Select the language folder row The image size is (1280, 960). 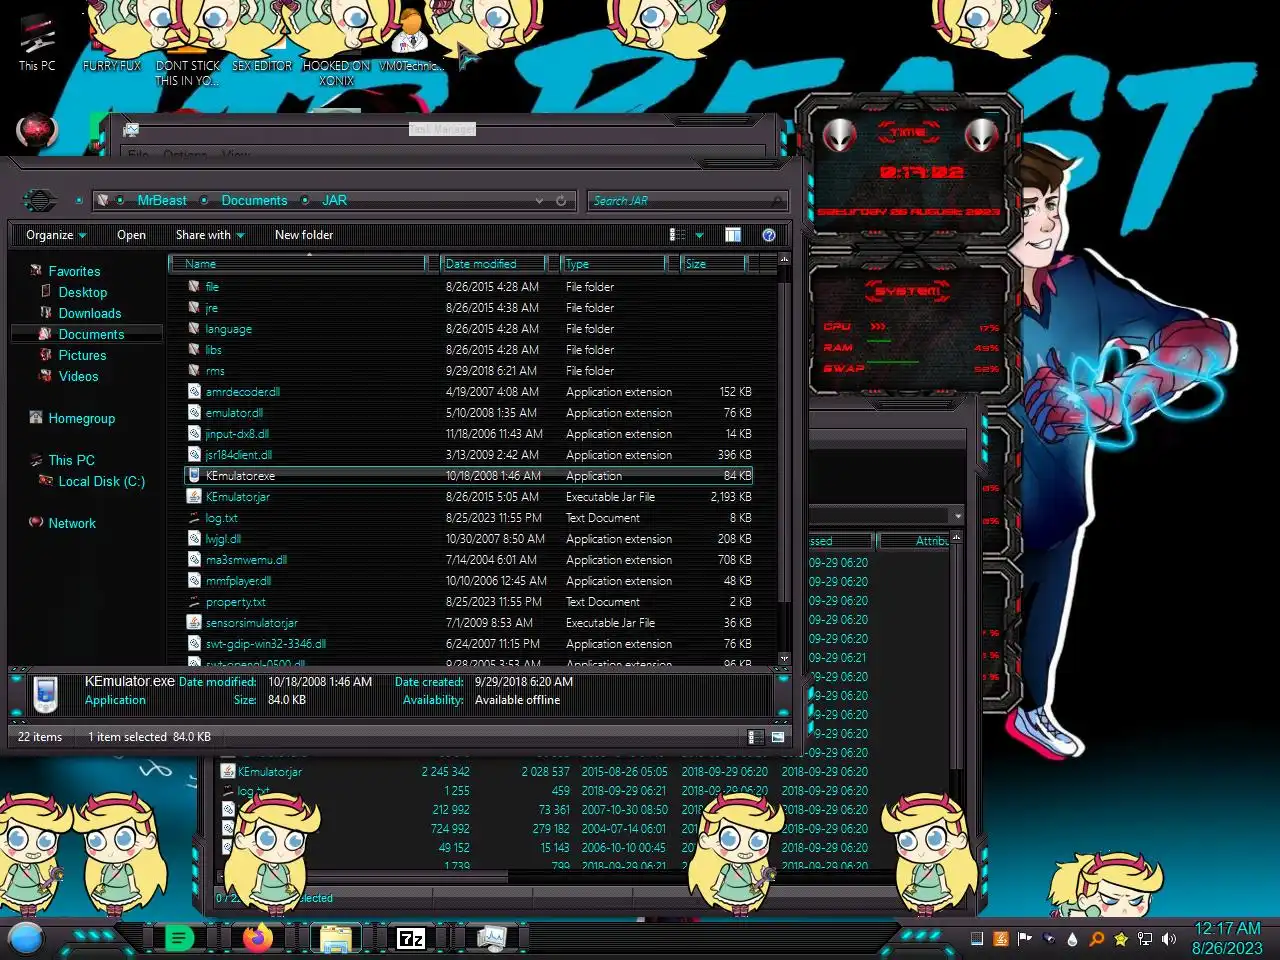pyautogui.click(x=470, y=329)
